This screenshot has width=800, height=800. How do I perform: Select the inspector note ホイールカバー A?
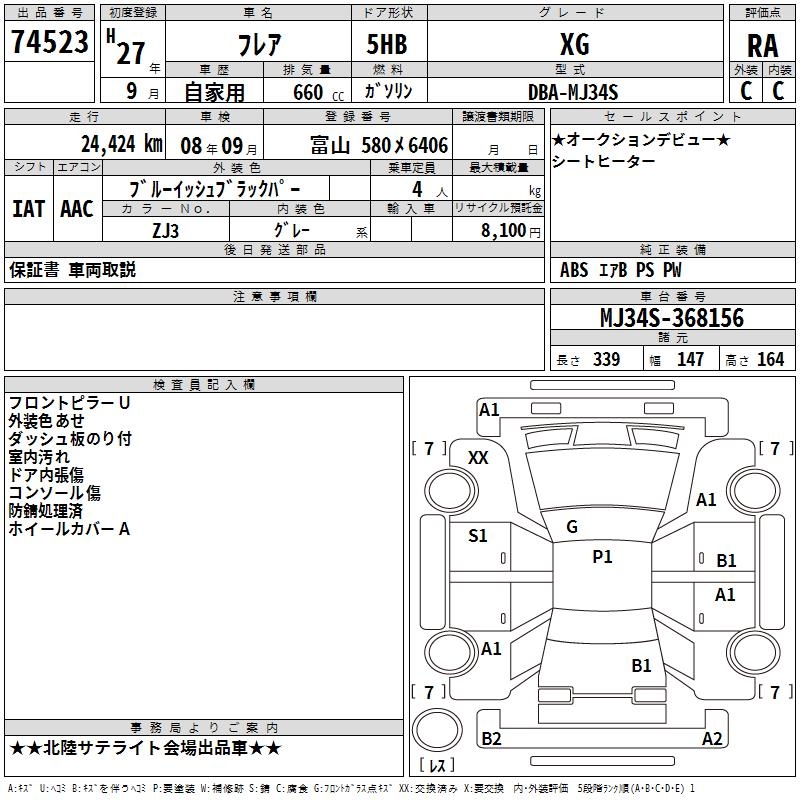point(69,529)
